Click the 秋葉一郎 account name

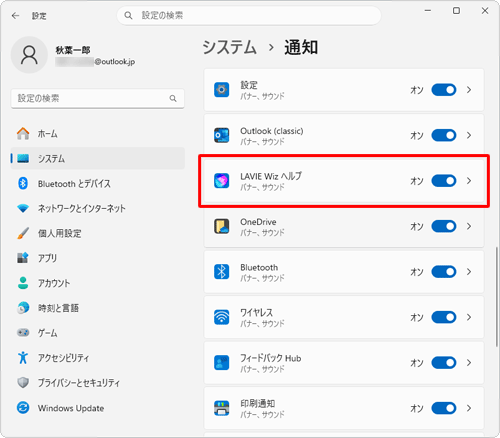73,50
